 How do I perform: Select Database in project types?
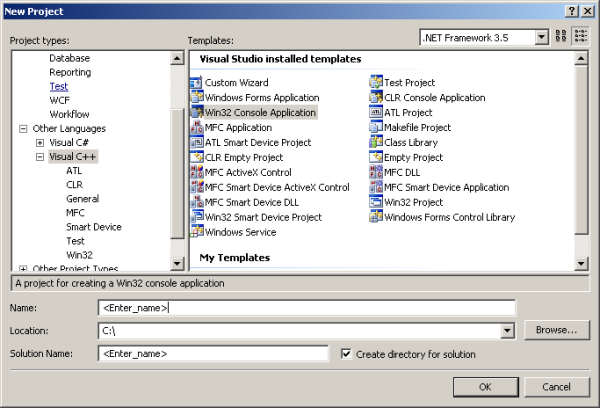(x=70, y=58)
